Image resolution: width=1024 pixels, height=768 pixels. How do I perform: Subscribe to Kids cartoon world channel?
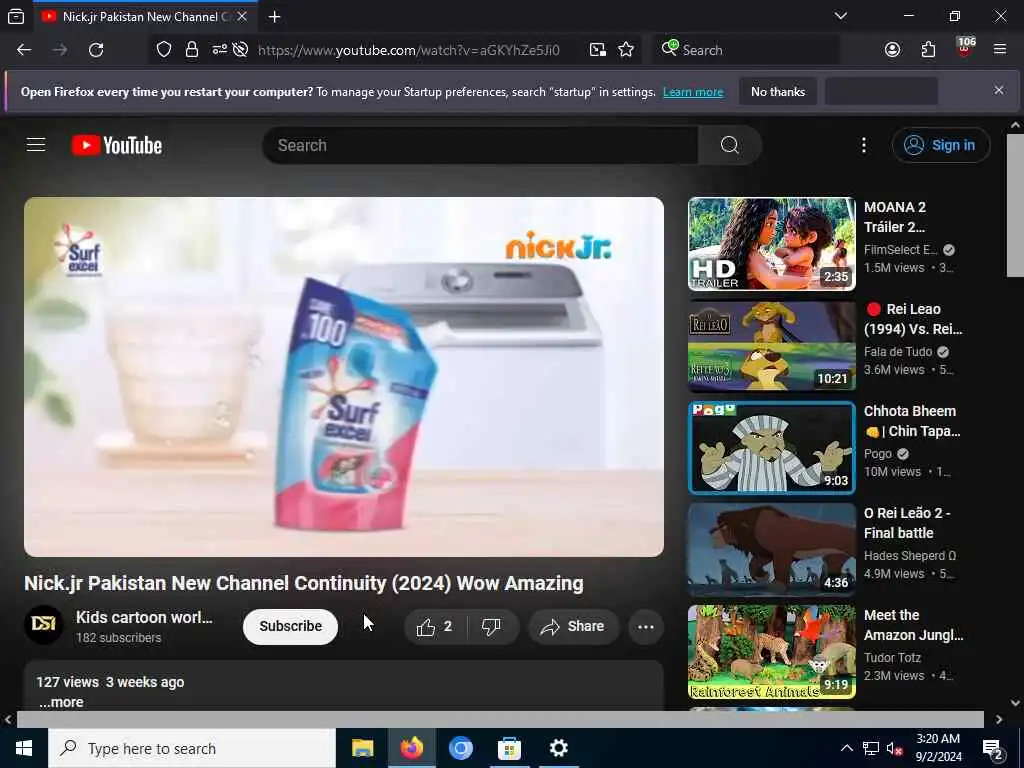tap(291, 626)
